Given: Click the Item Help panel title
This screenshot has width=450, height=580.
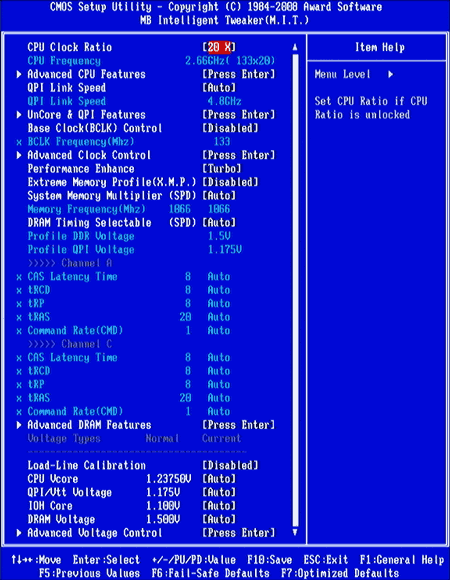Looking at the screenshot, I should pyautogui.click(x=380, y=47).
